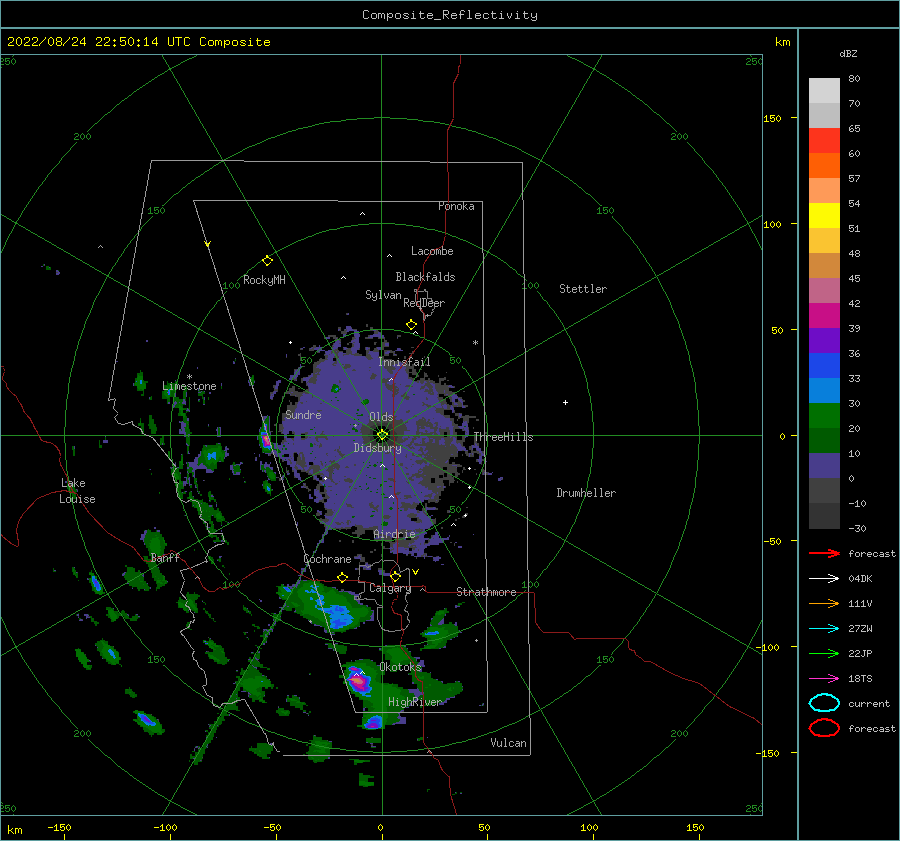The height and width of the screenshot is (841, 900).
Task: Click the magenta storm cell core near Okotoks
Action: pos(358,681)
